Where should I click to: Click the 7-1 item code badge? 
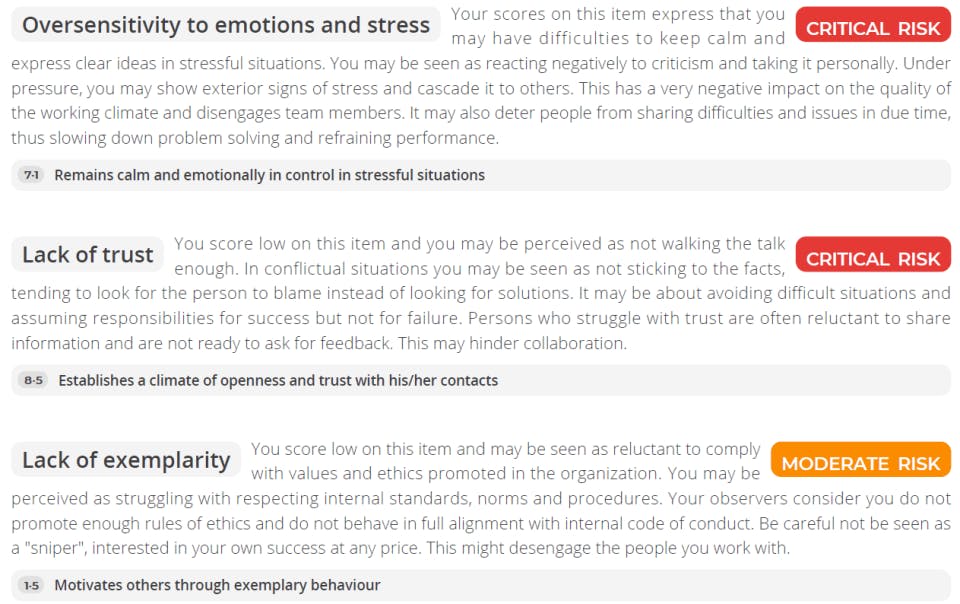pos(31,175)
